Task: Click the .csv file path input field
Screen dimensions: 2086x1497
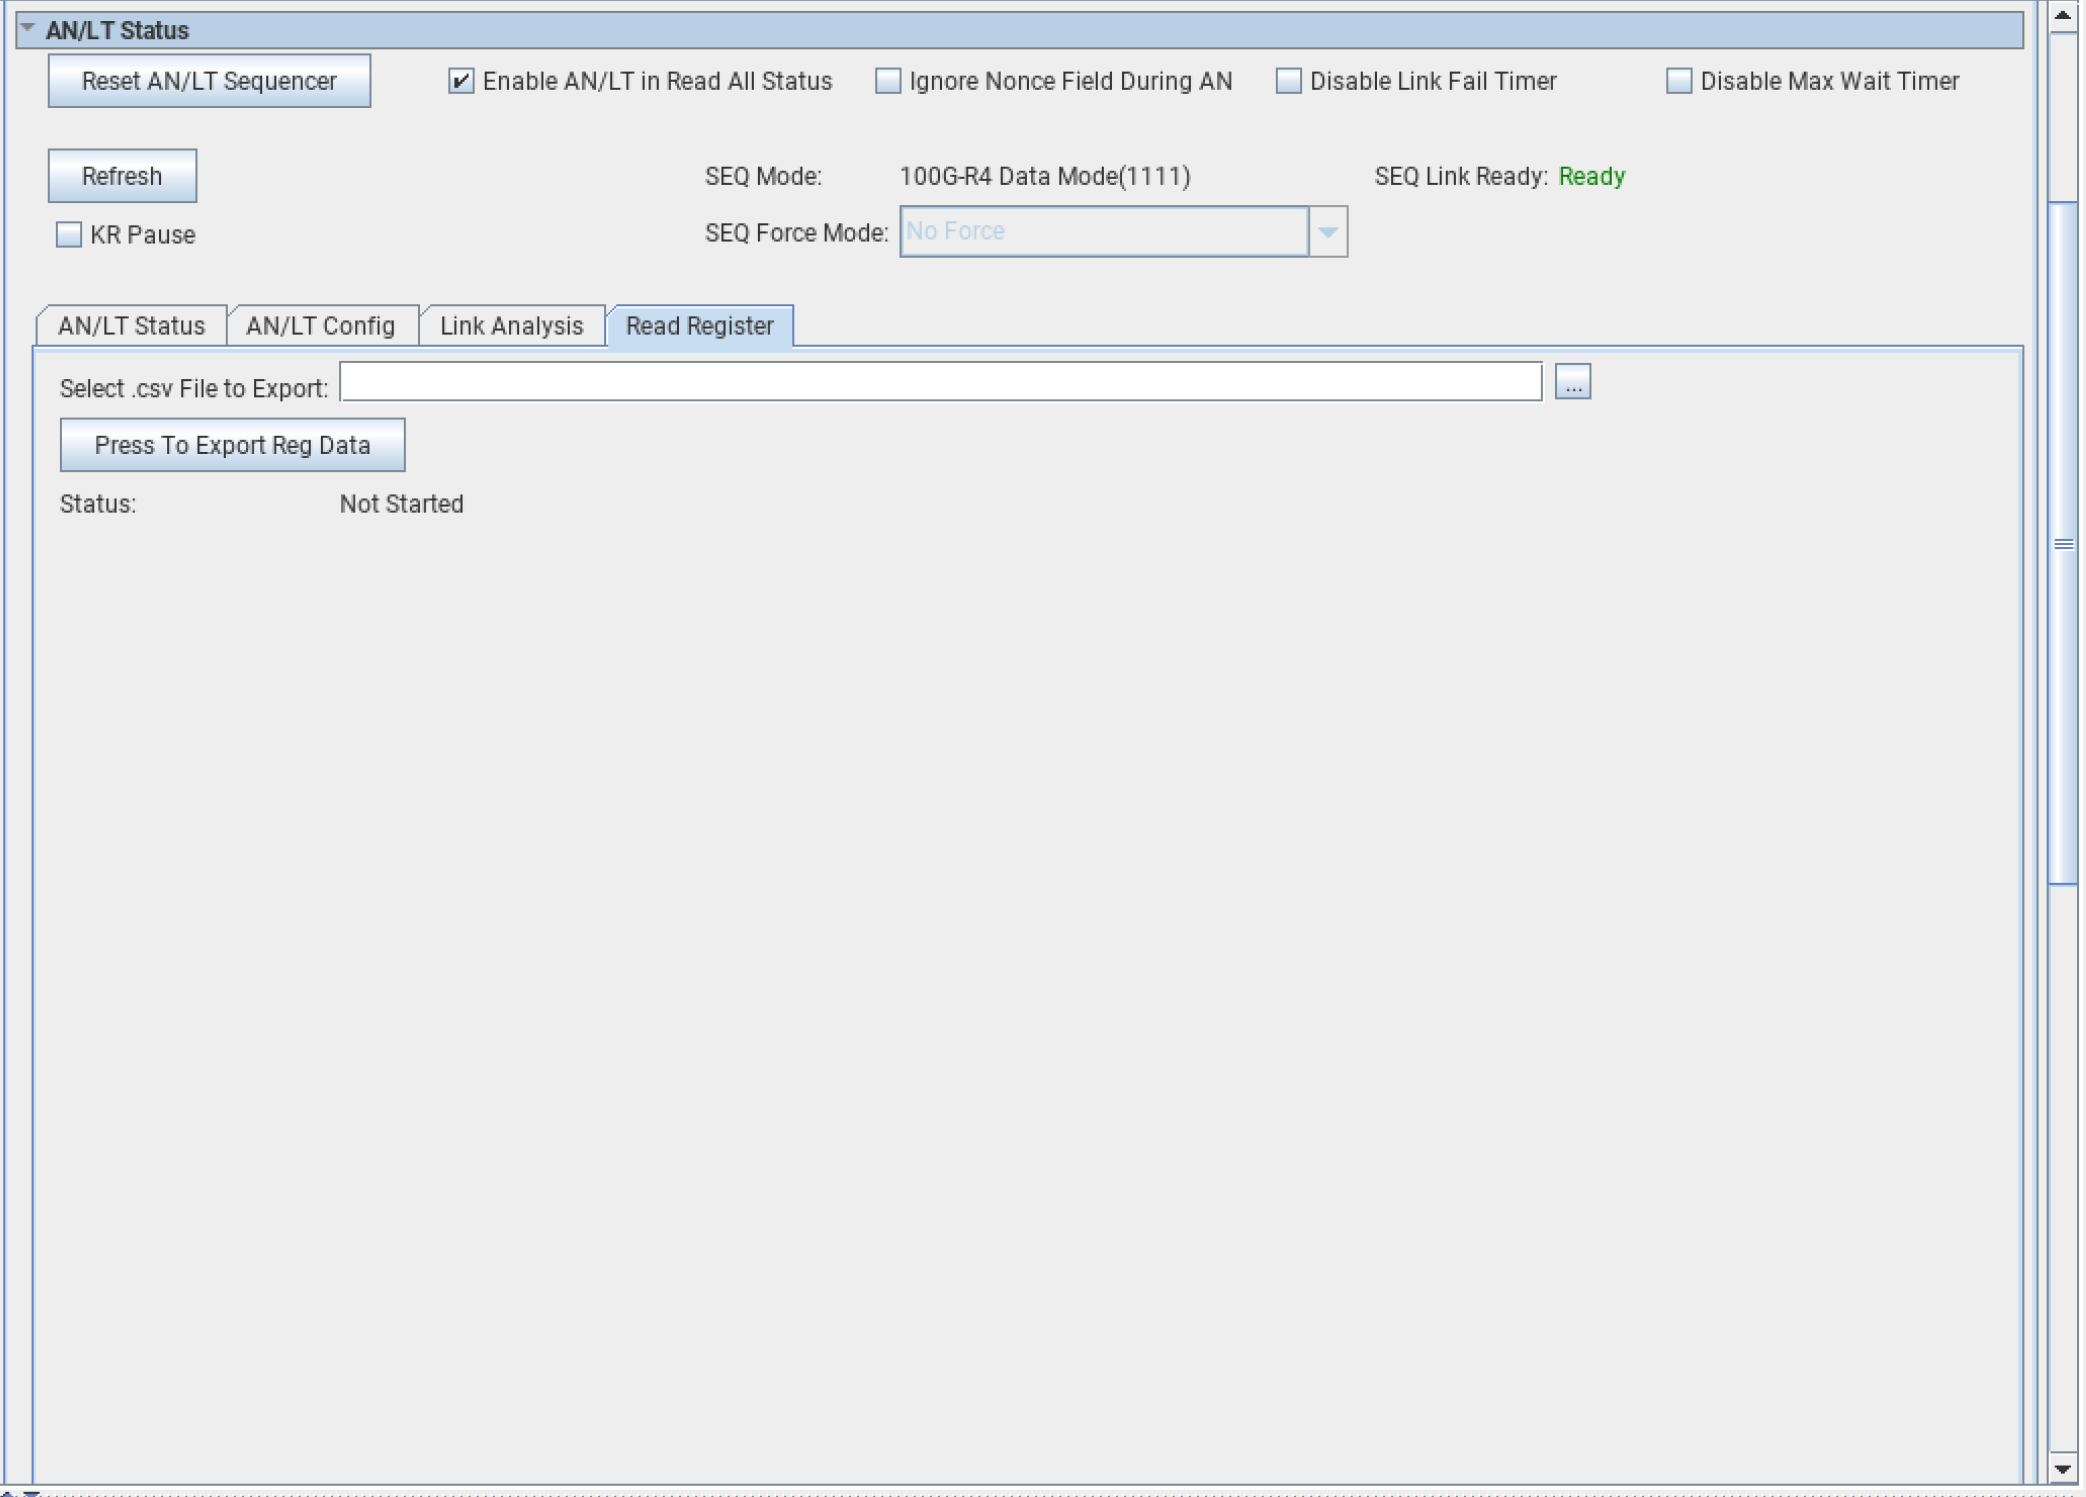Action: pyautogui.click(x=940, y=383)
